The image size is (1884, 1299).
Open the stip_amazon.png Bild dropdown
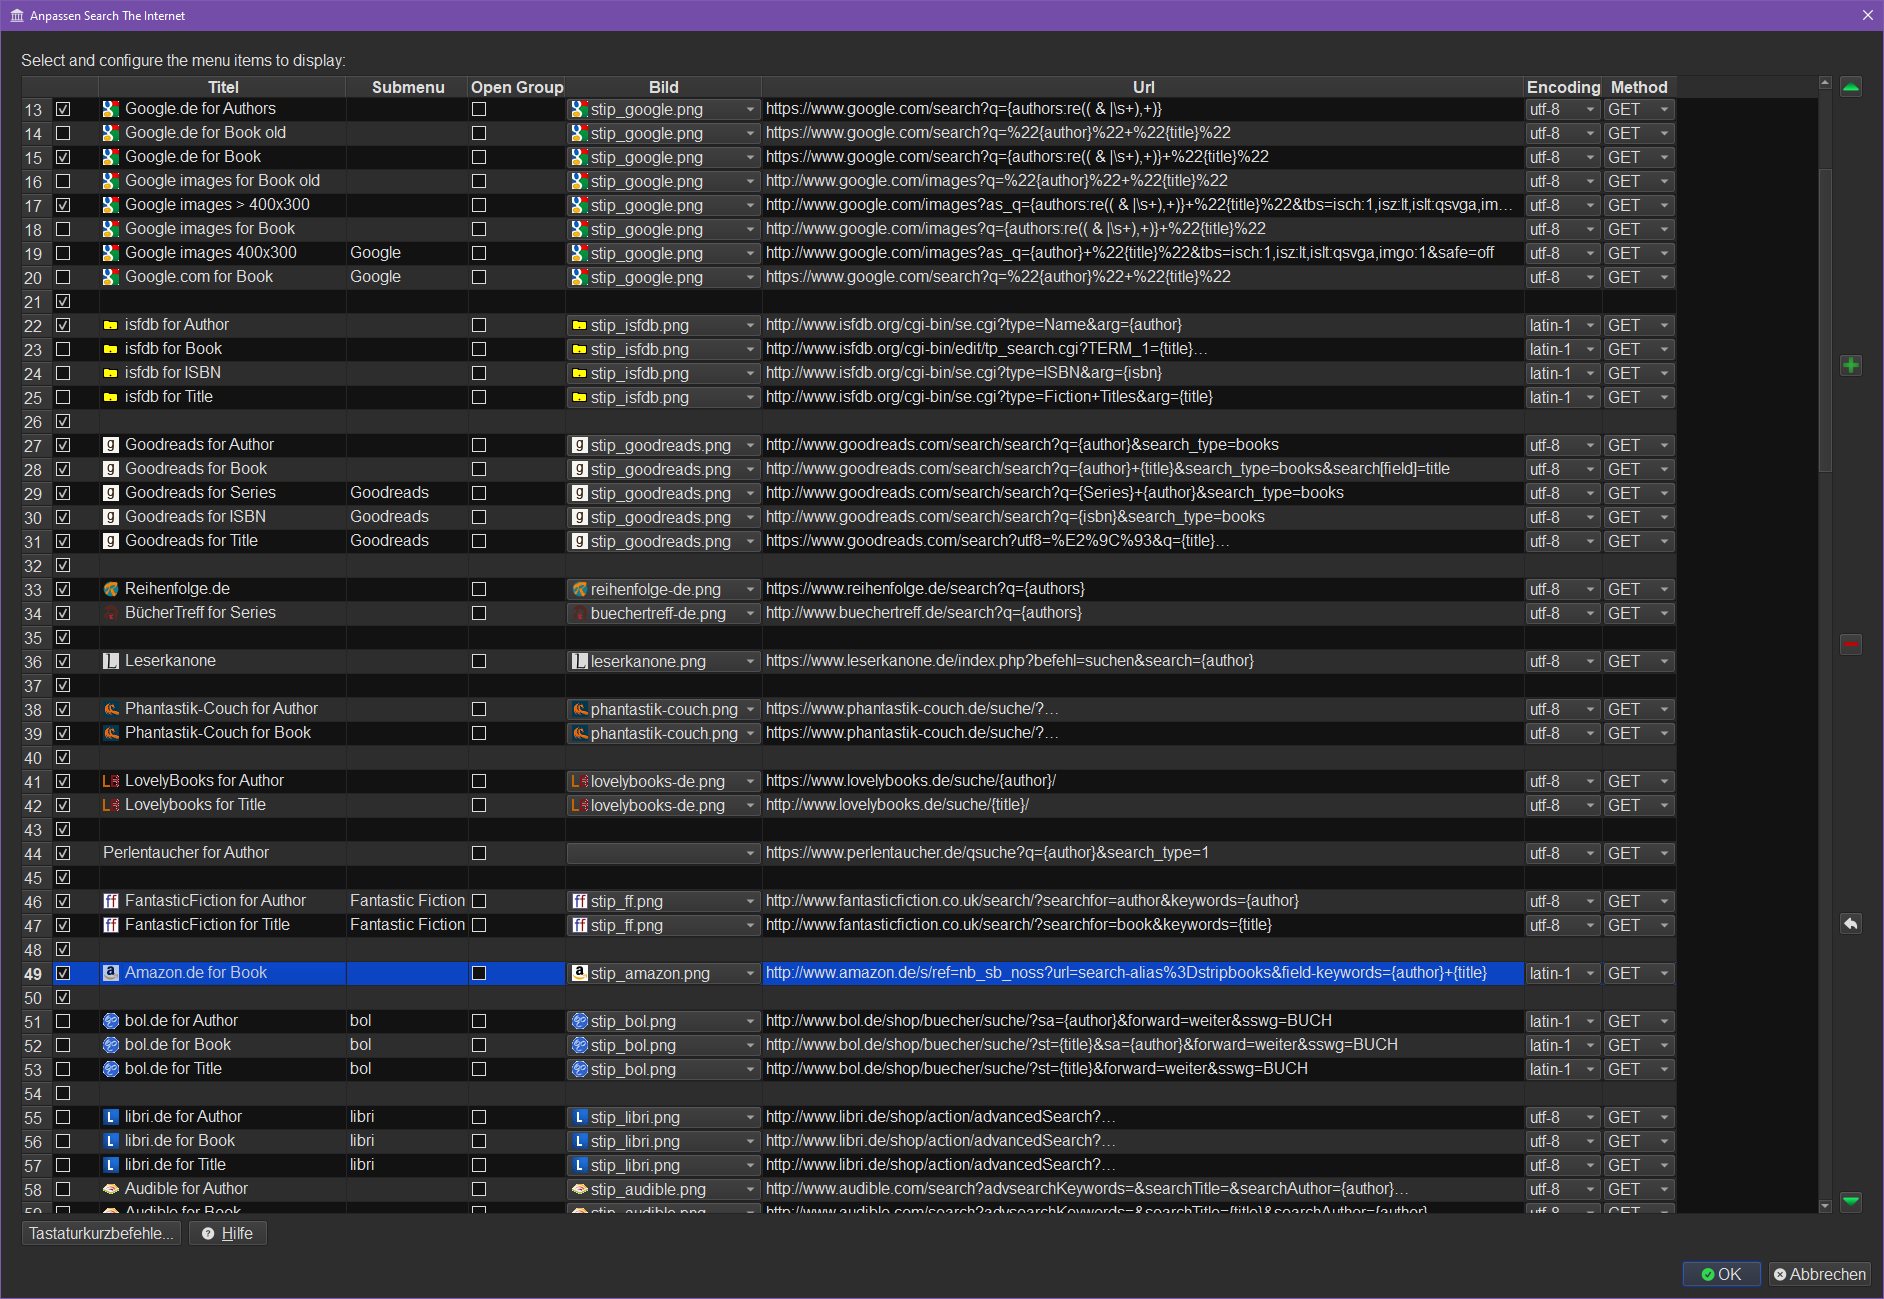tap(663, 973)
